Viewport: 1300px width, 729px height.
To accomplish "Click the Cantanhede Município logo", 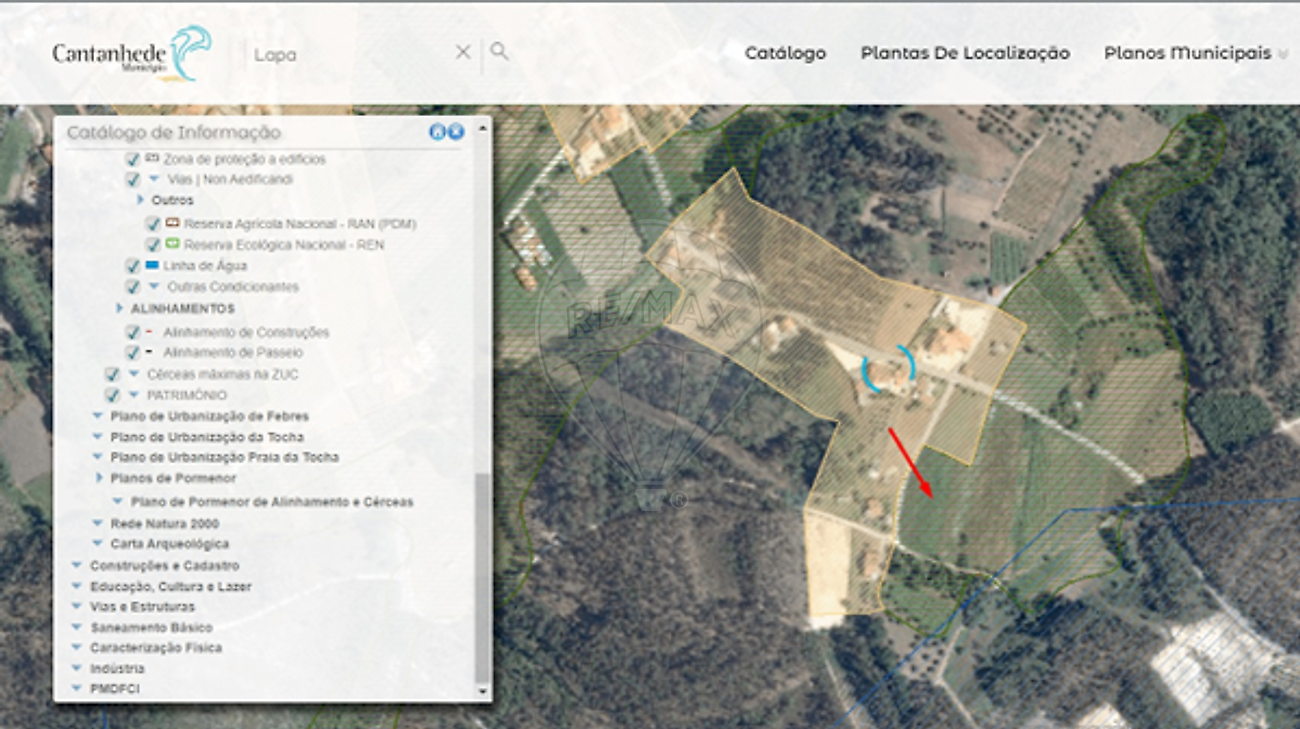I will point(131,53).
